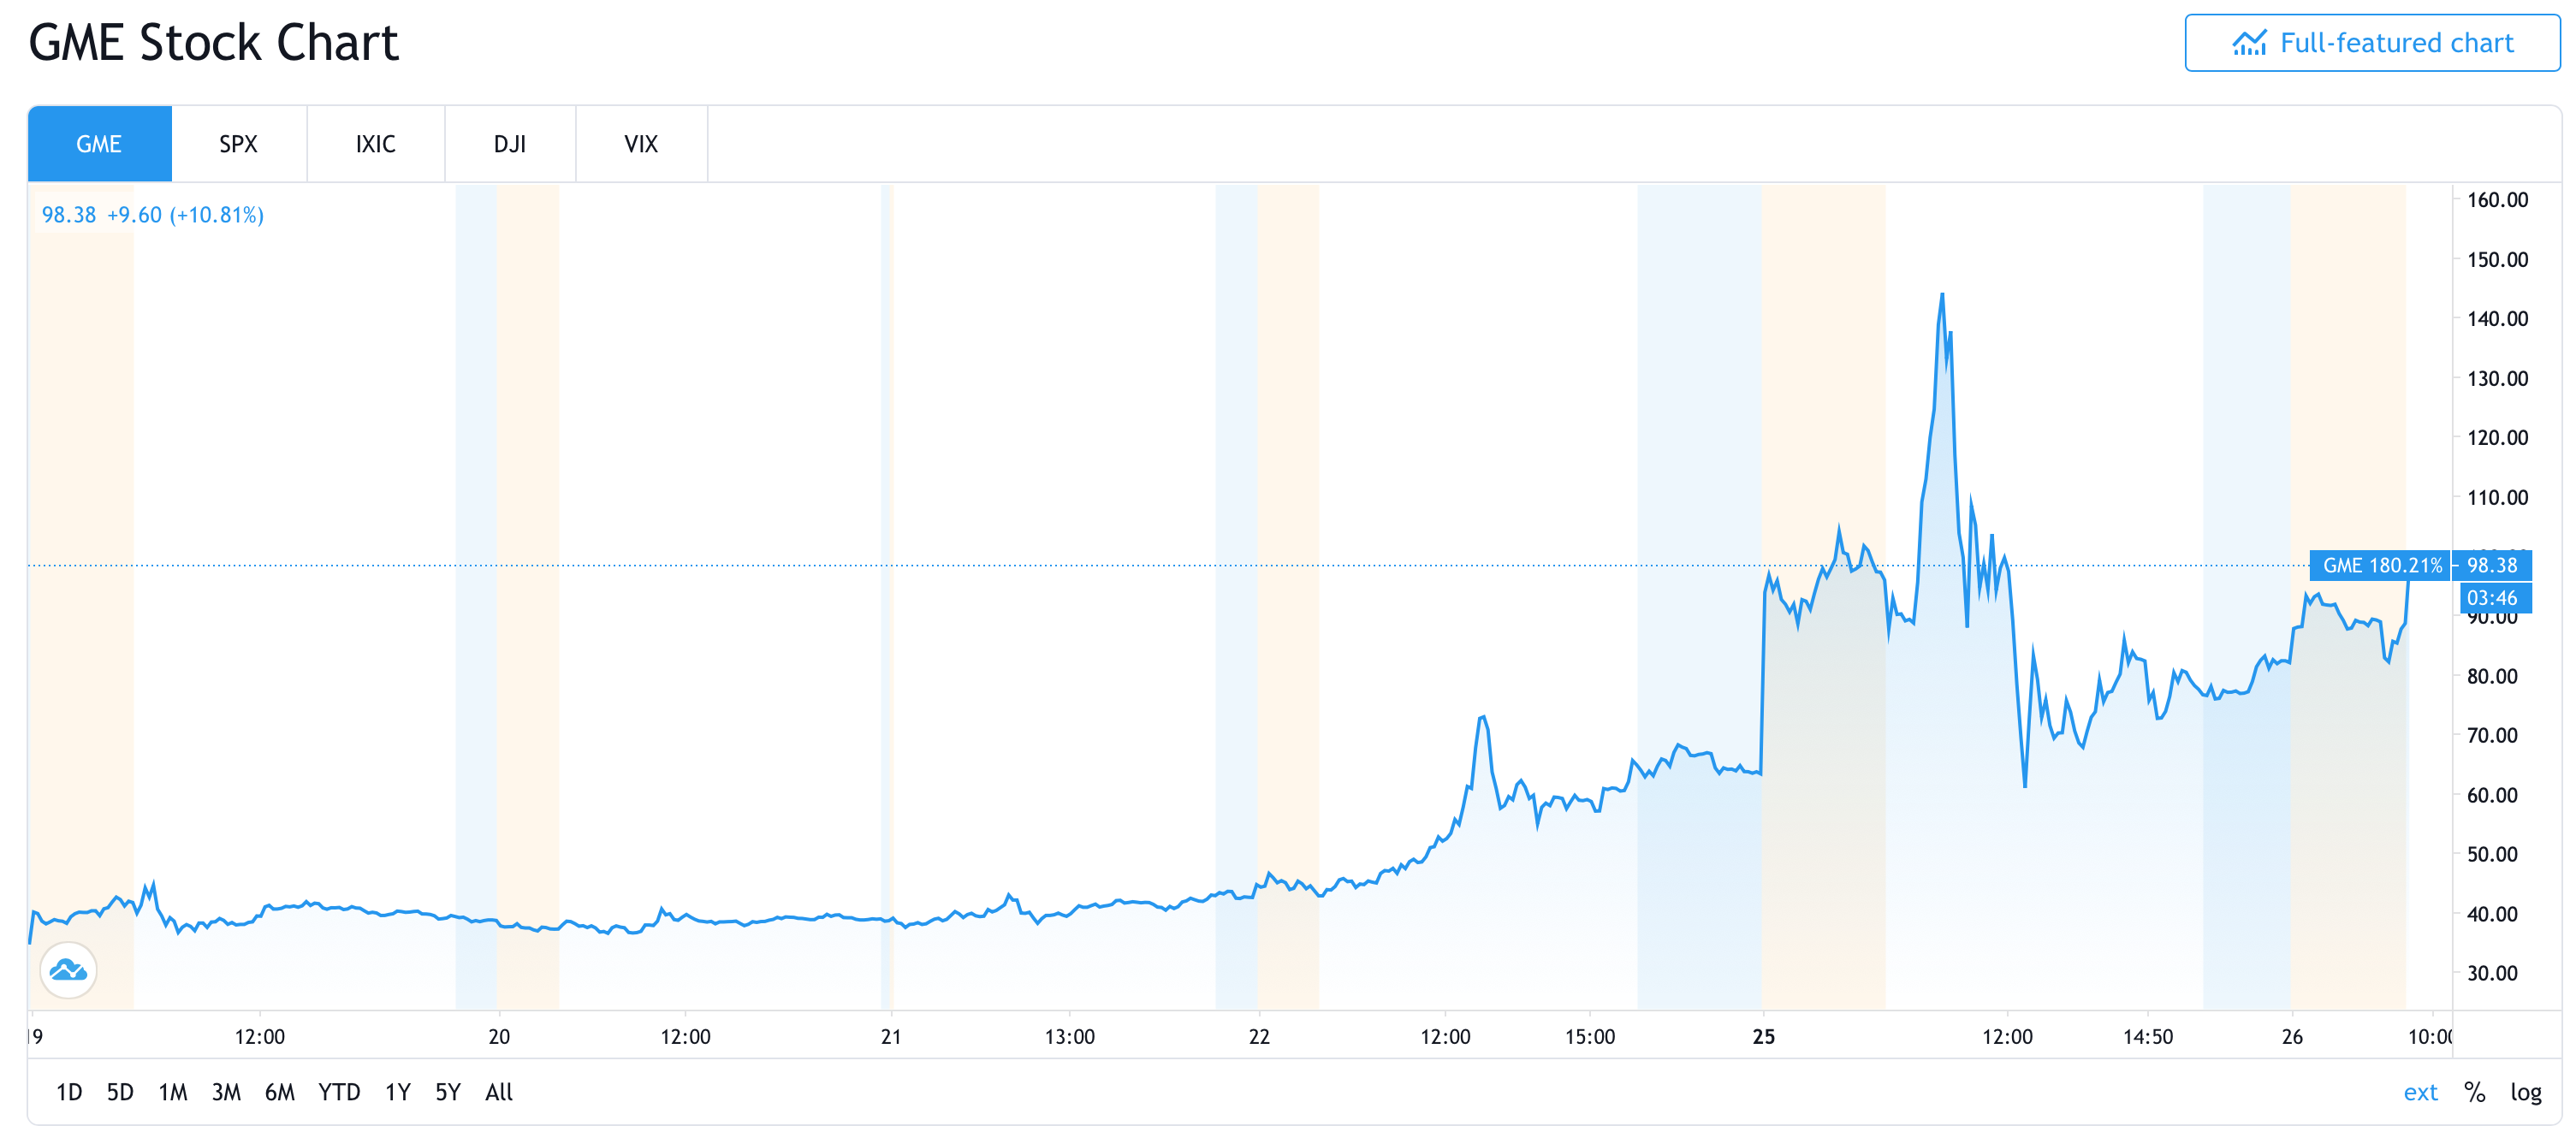The width and height of the screenshot is (2576, 1126).
Task: Select the 5Y time range
Action: (448, 1092)
